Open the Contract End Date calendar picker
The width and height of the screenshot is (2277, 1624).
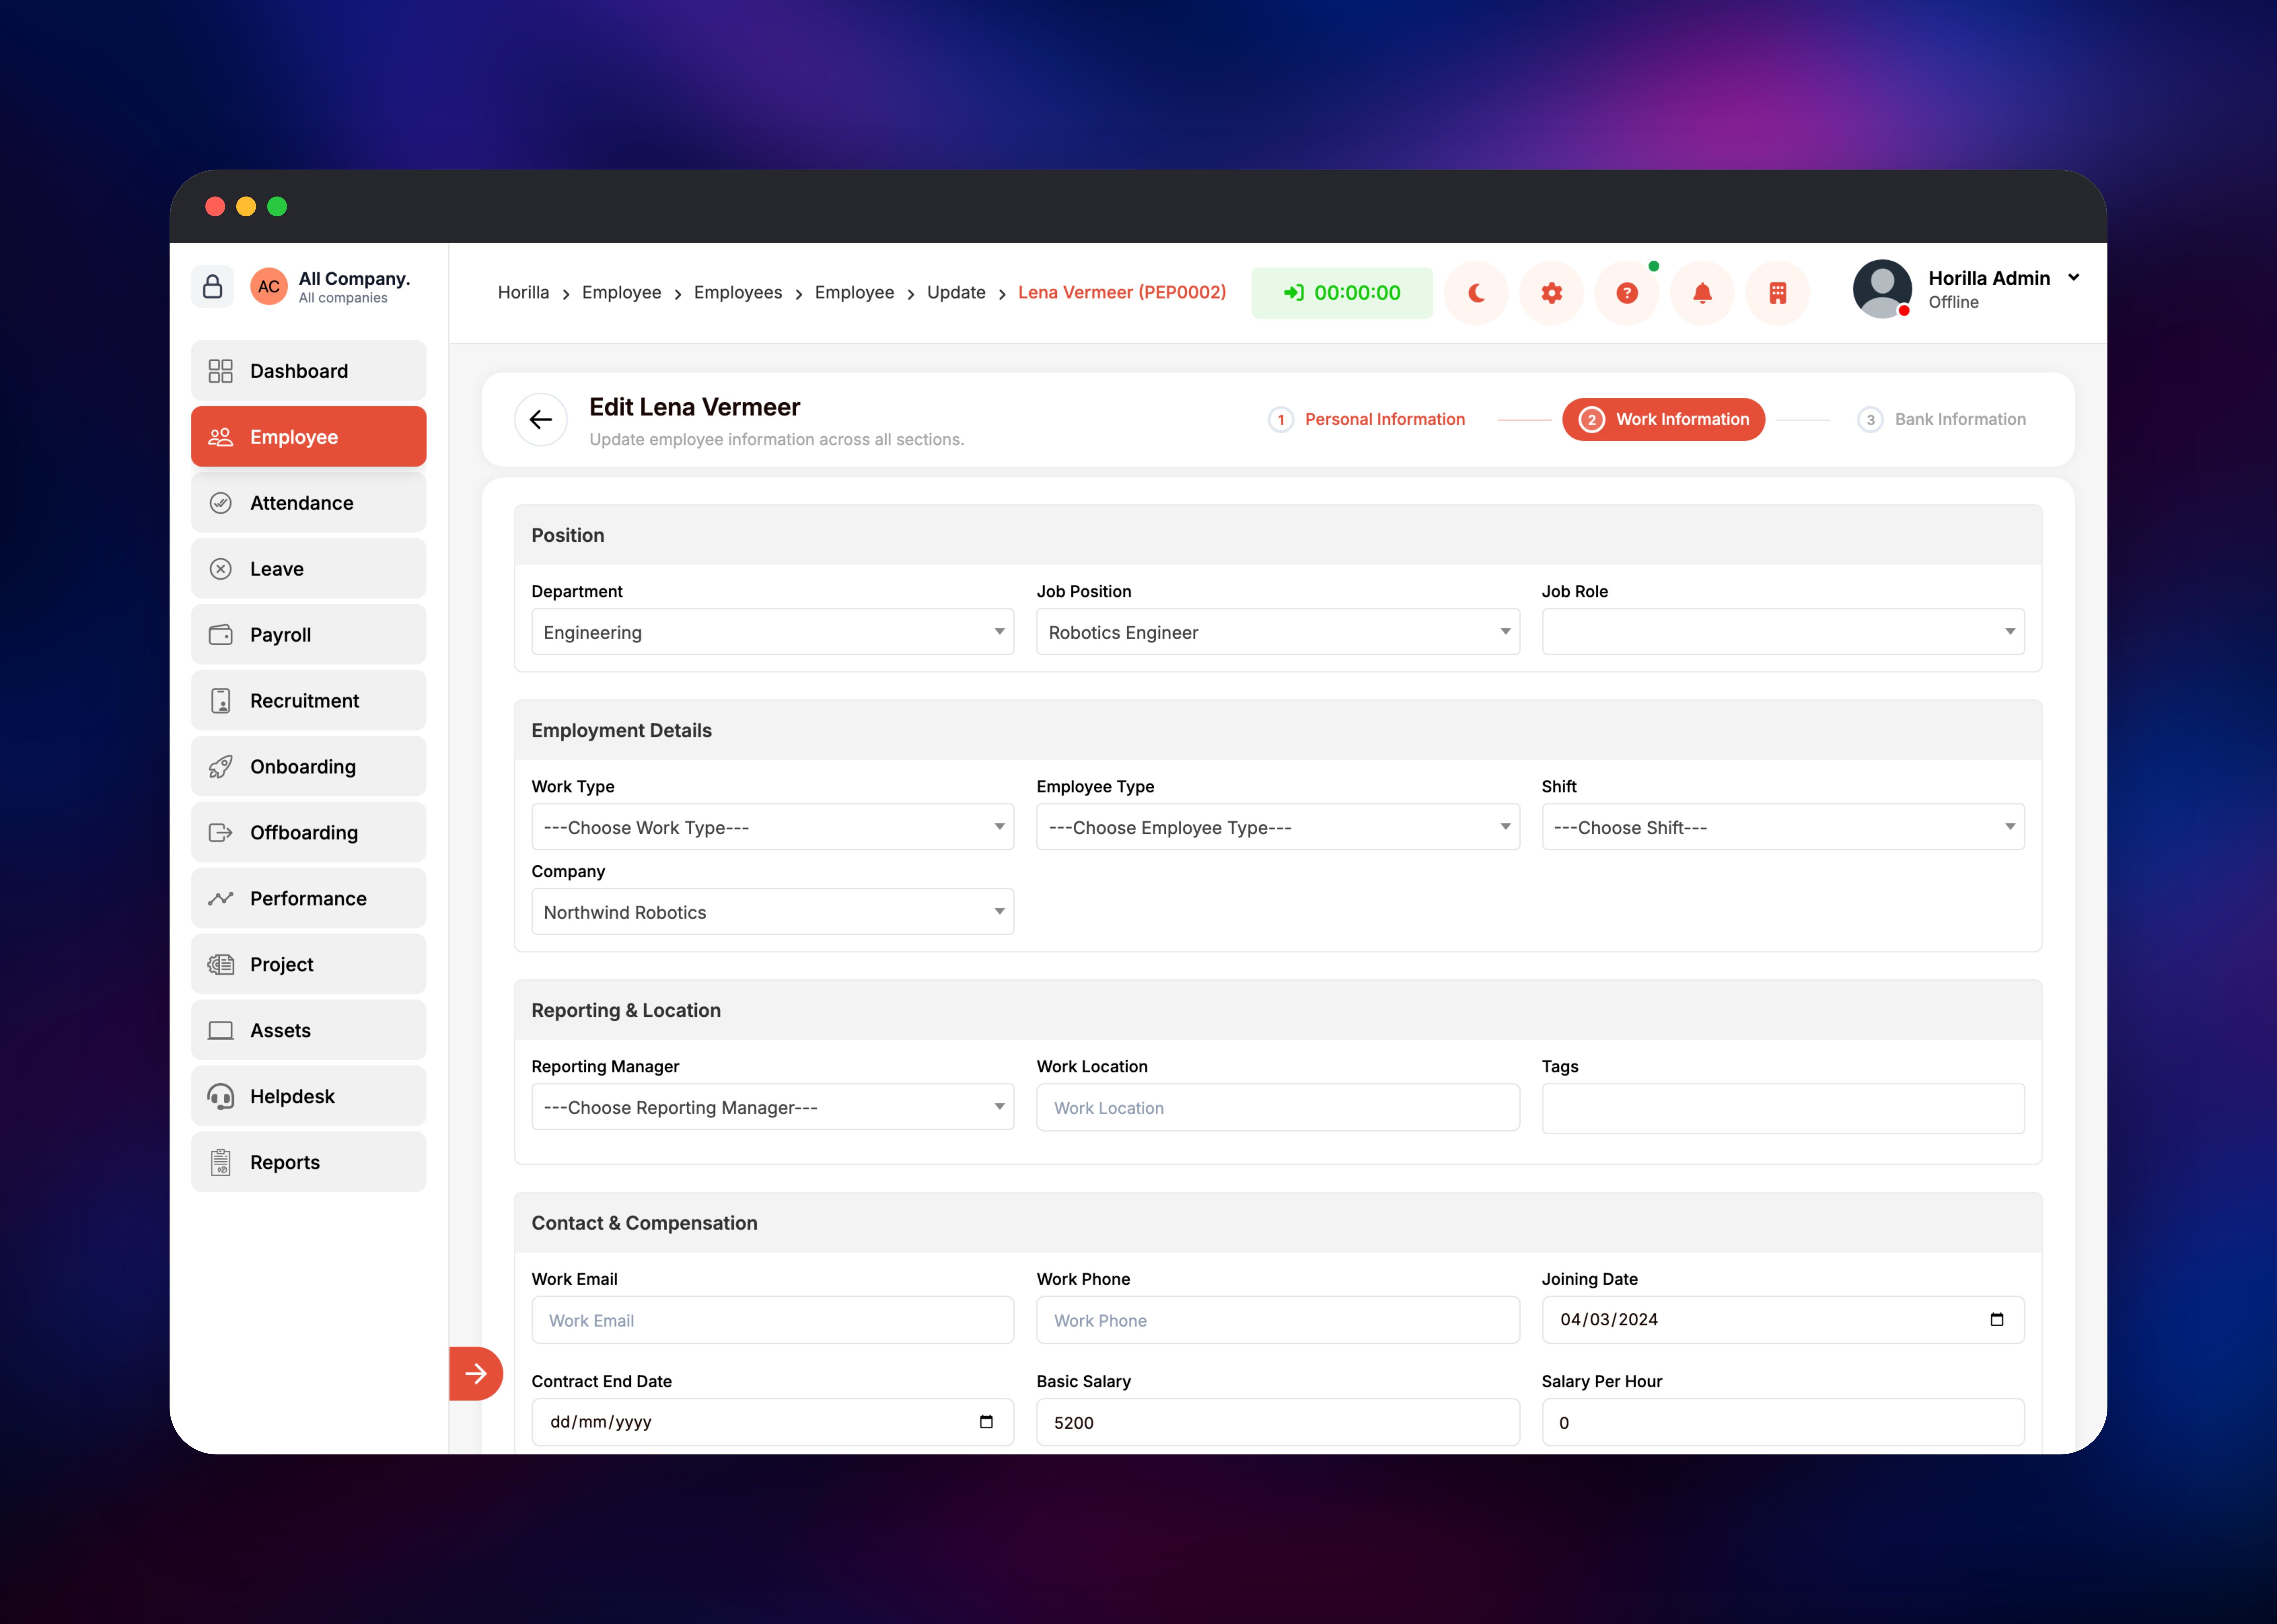click(986, 1422)
